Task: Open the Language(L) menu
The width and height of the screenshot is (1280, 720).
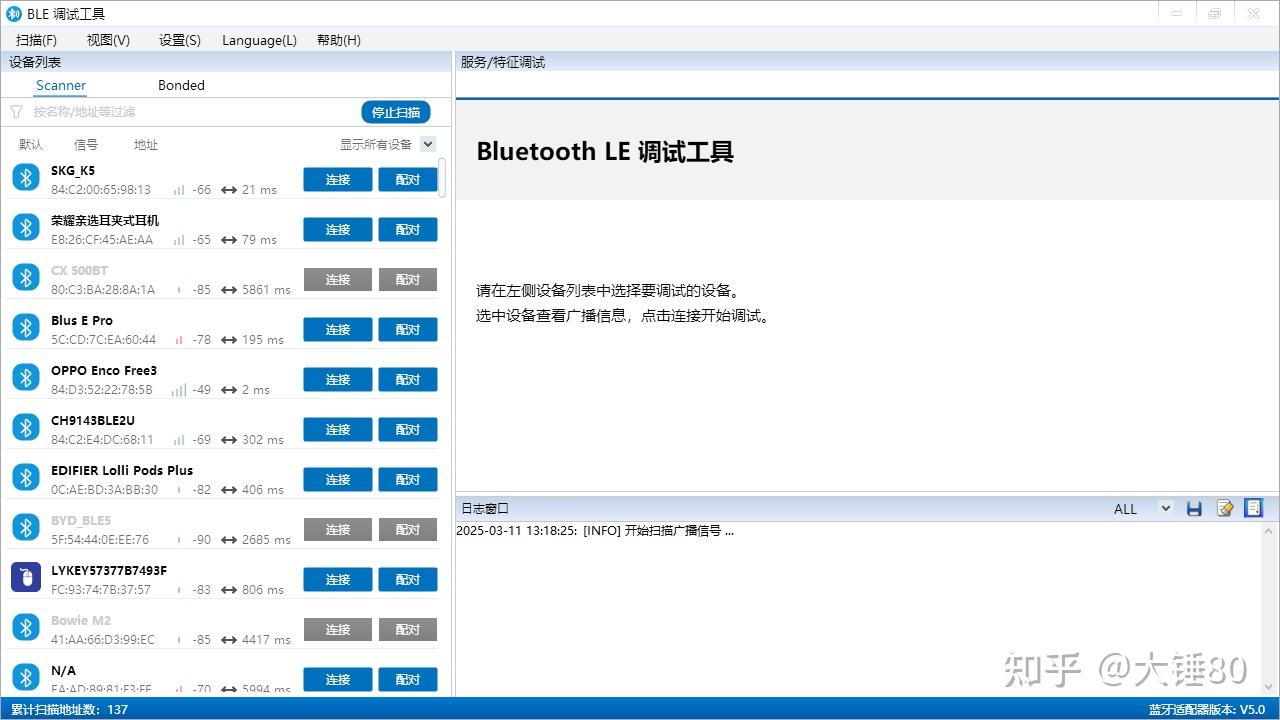Action: 259,40
